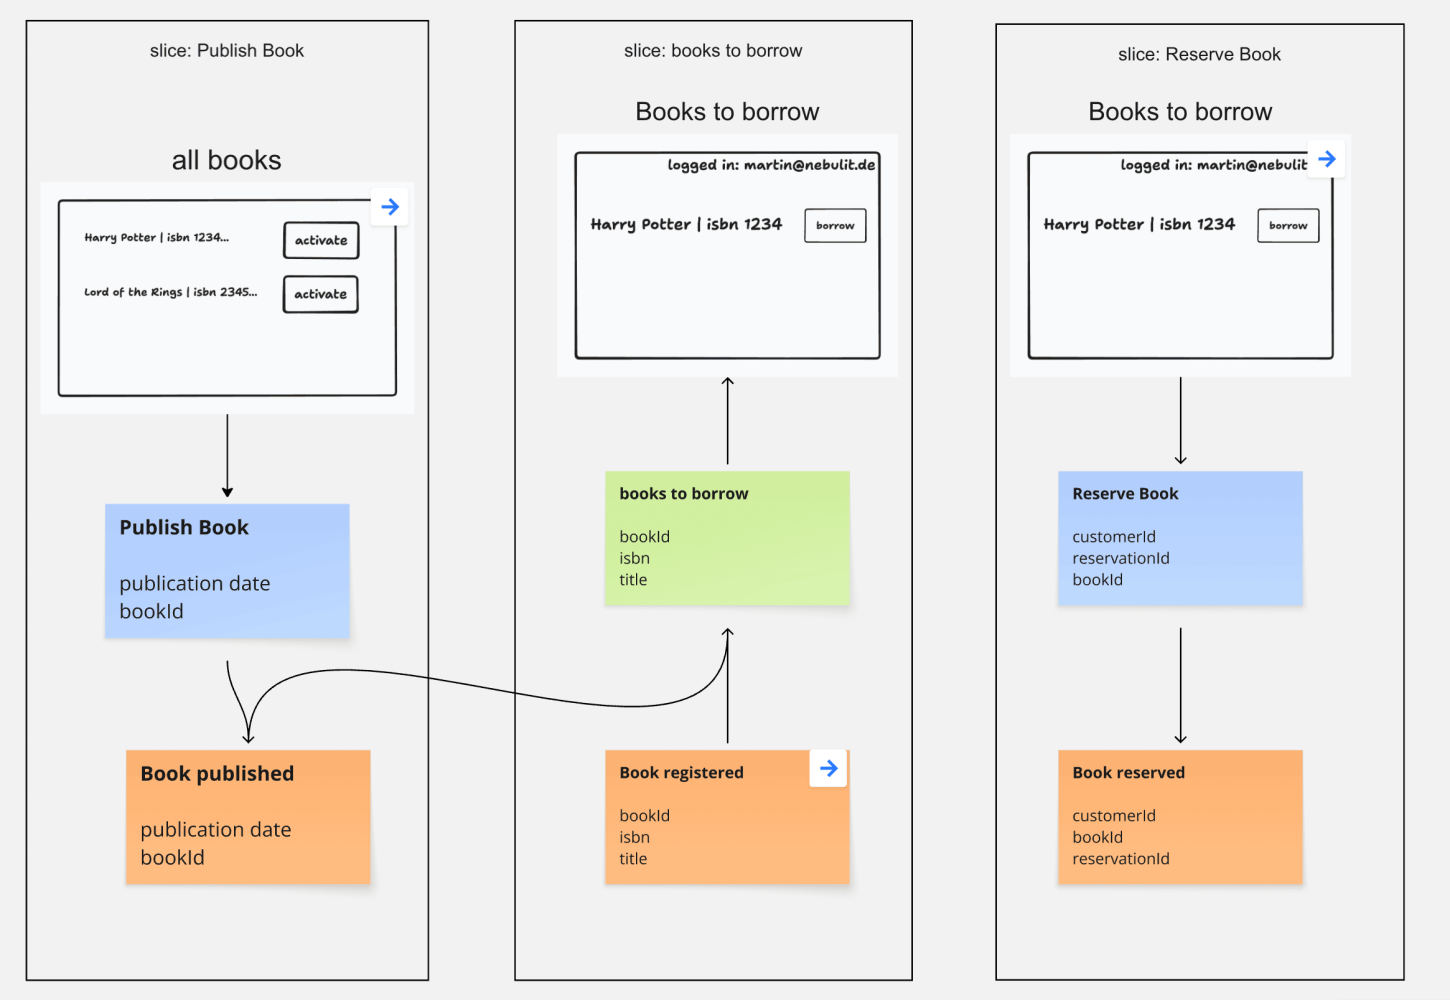
Task: Select the Book reserved orange event card
Action: pos(1180,816)
